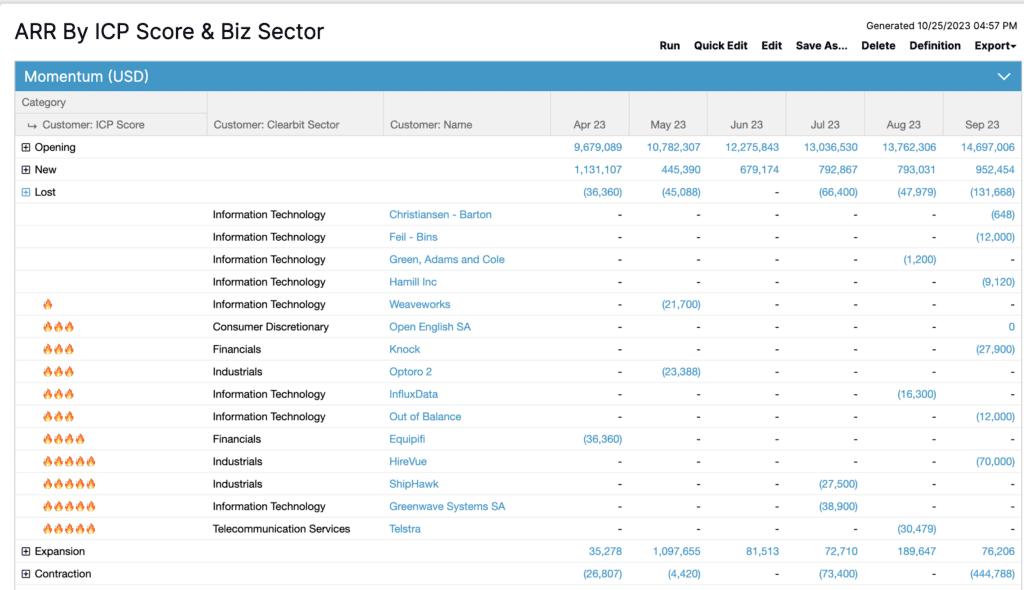
Task: Open customer Optoro 2
Action: (x=410, y=372)
